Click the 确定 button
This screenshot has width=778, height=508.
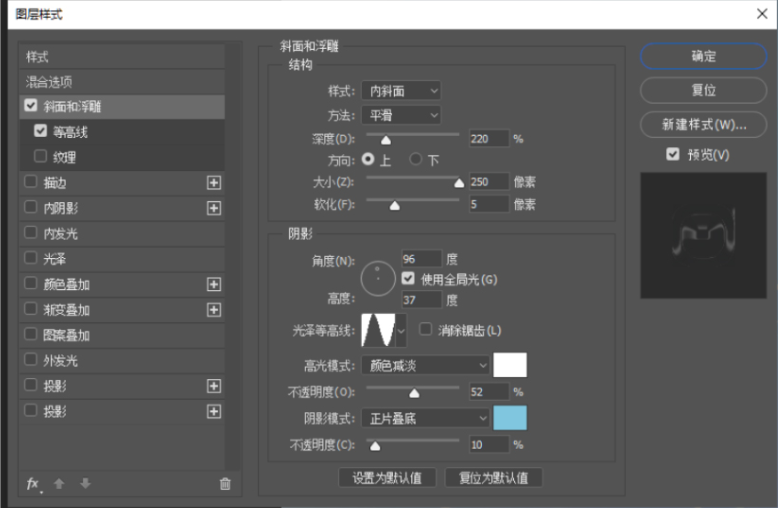click(x=704, y=56)
